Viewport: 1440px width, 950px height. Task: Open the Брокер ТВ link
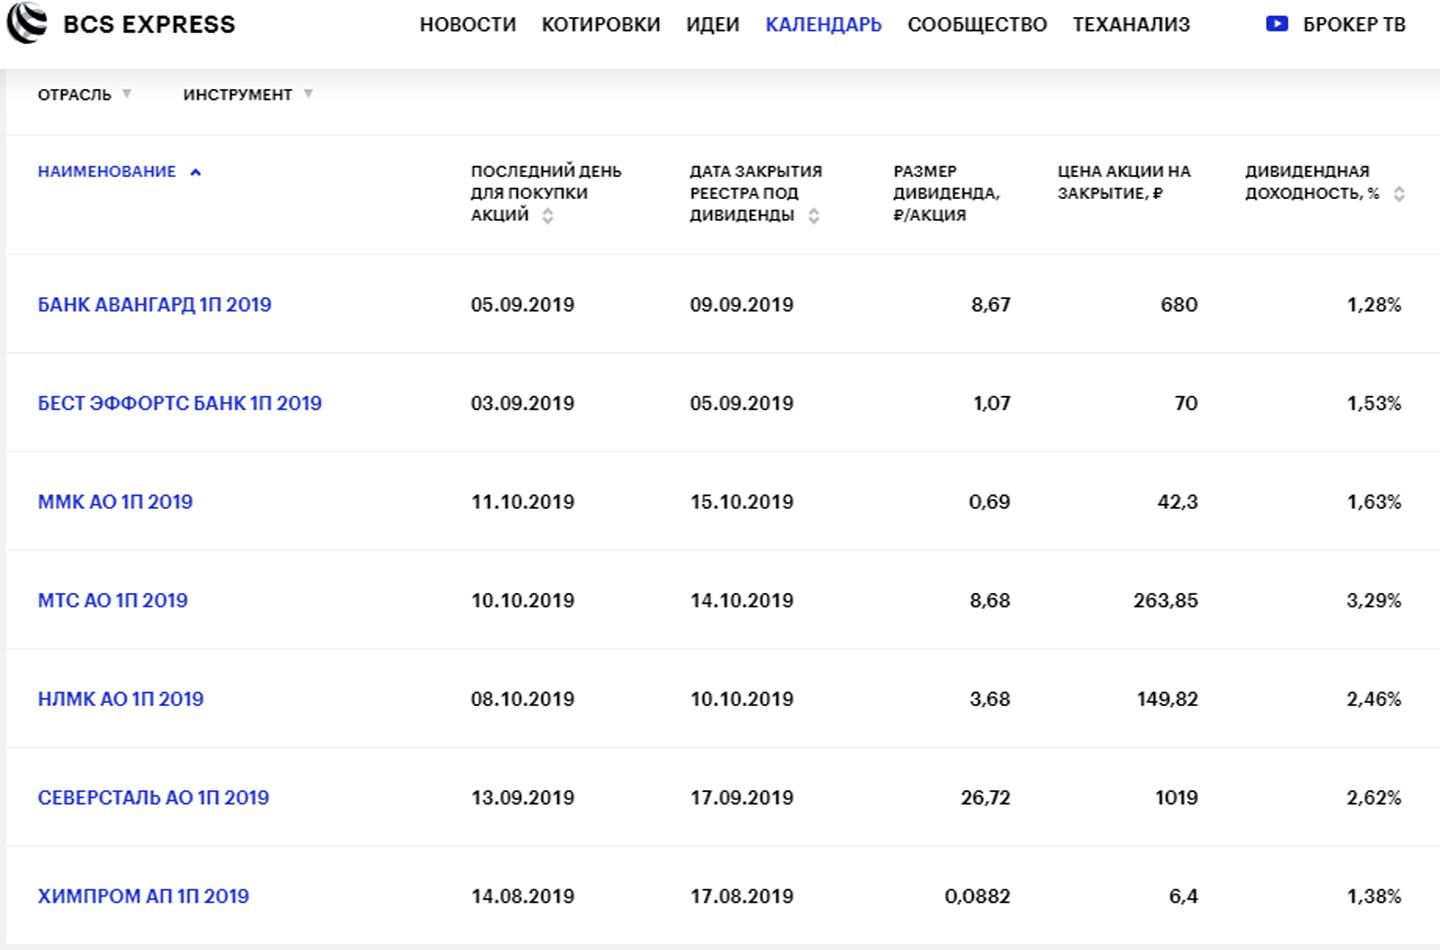tap(1354, 24)
